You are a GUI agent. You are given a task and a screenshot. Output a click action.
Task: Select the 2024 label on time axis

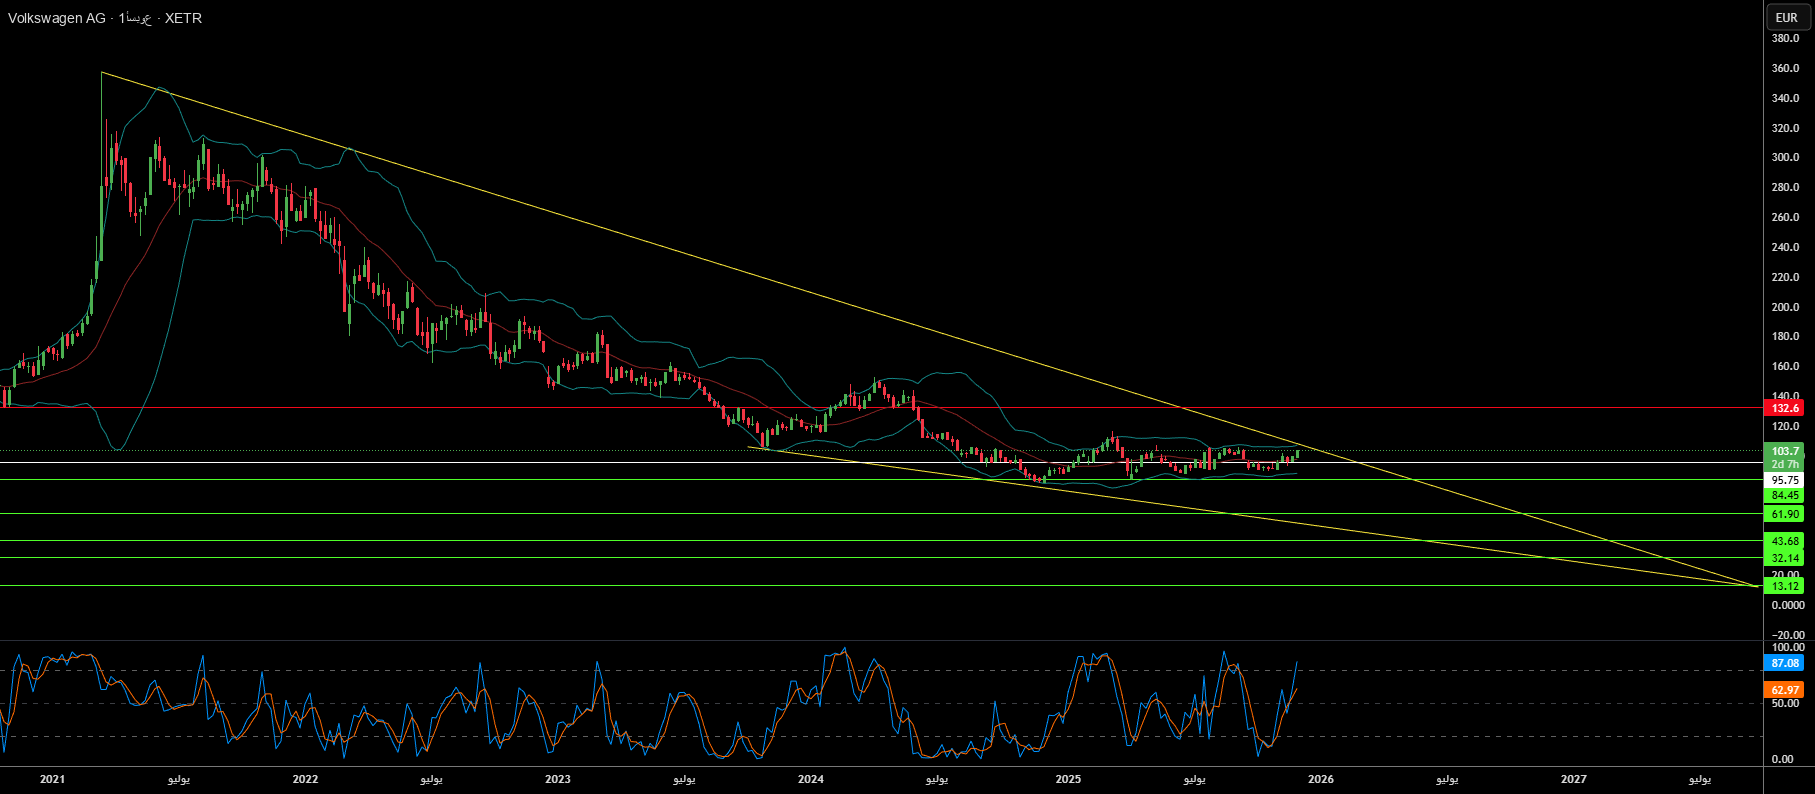pos(811,779)
